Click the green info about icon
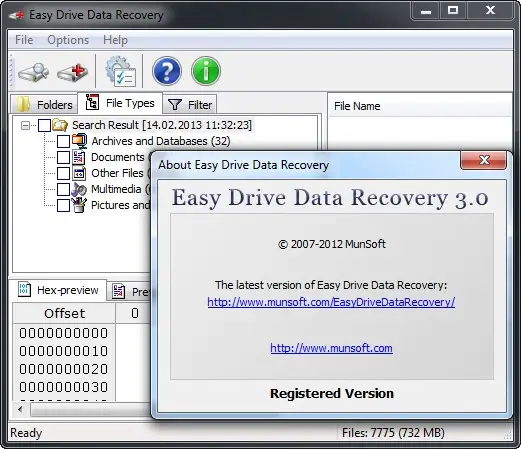The image size is (521, 449). [x=206, y=71]
